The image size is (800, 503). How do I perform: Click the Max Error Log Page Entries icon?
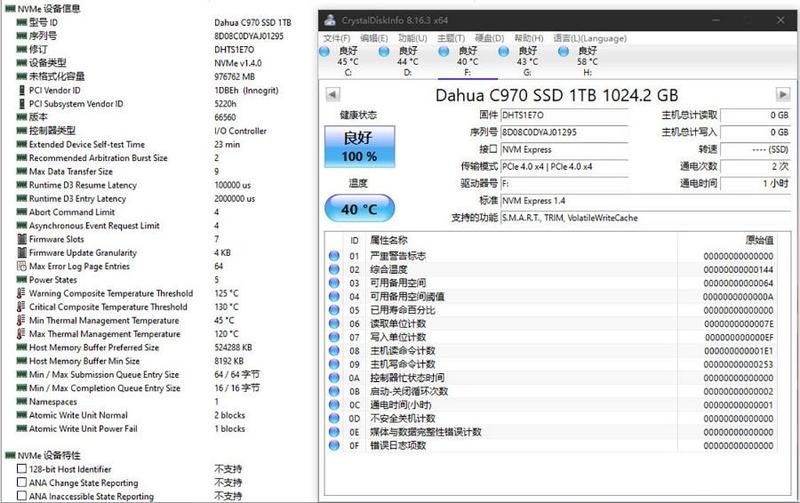[21, 266]
